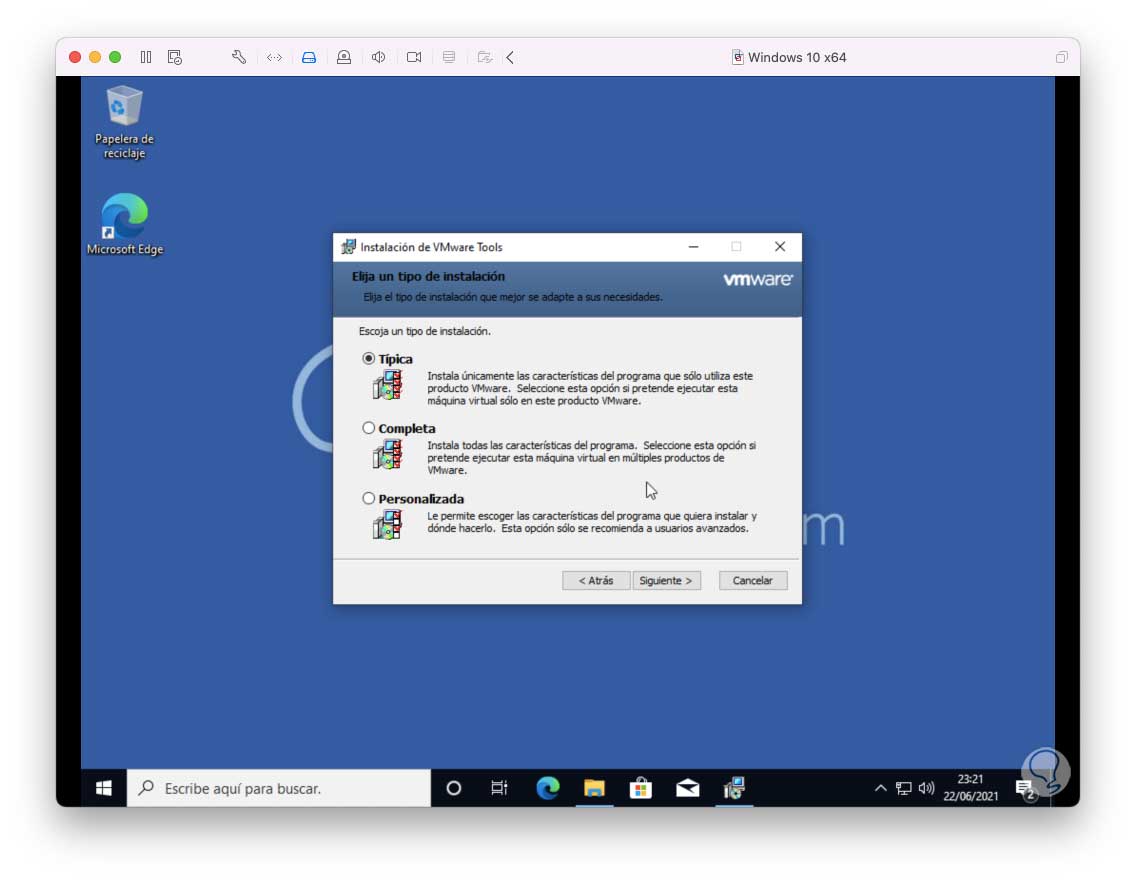Minimize the VMware Tools installer dialog

(x=693, y=247)
